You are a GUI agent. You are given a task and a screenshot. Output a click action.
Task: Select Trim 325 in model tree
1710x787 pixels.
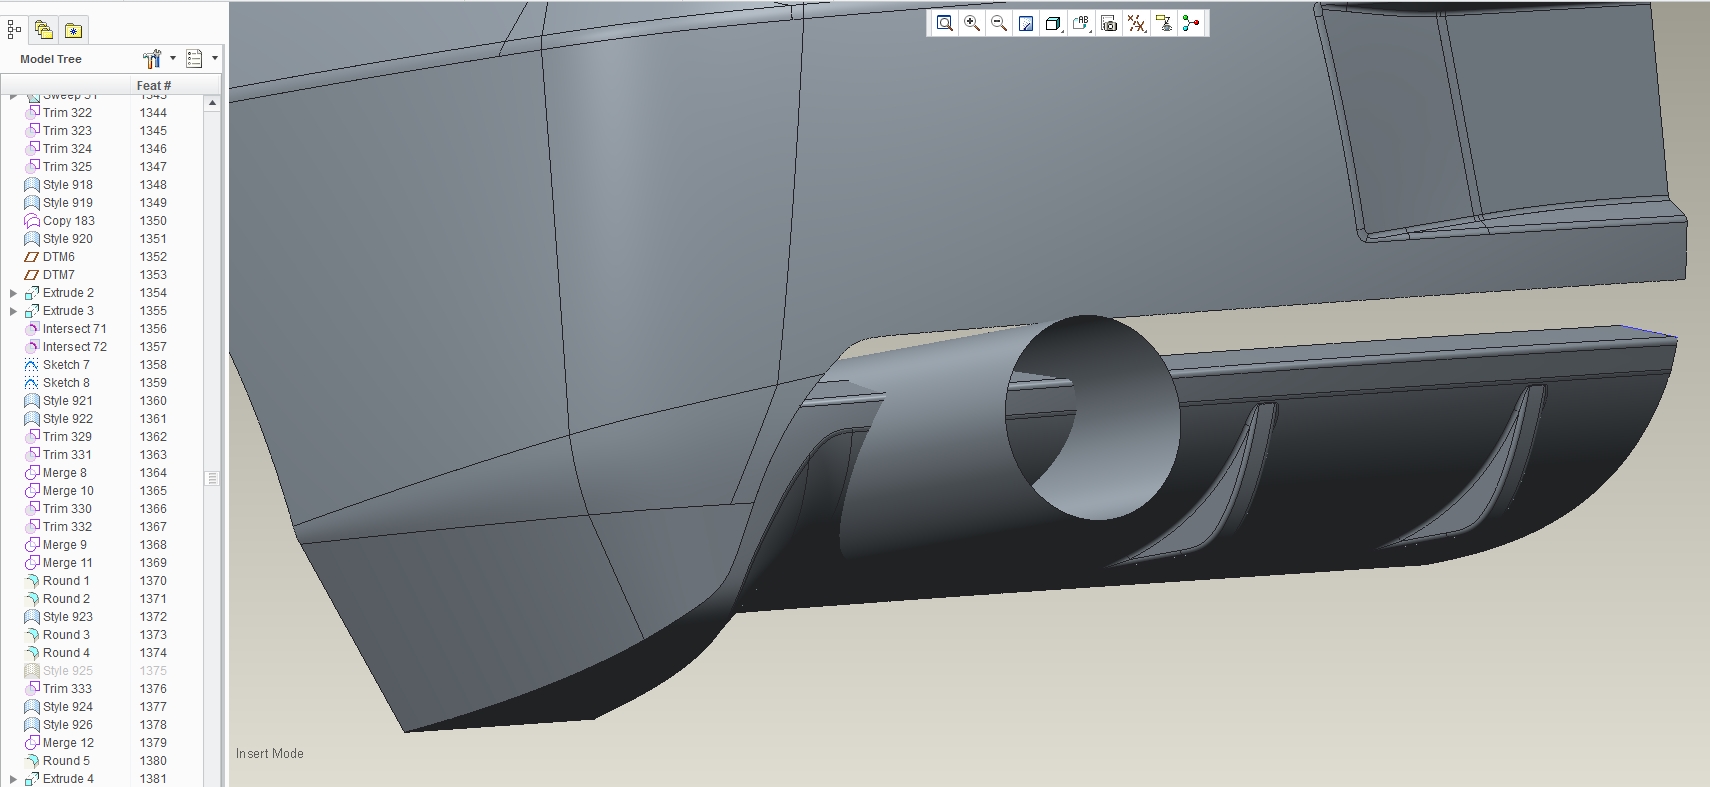pyautogui.click(x=67, y=167)
